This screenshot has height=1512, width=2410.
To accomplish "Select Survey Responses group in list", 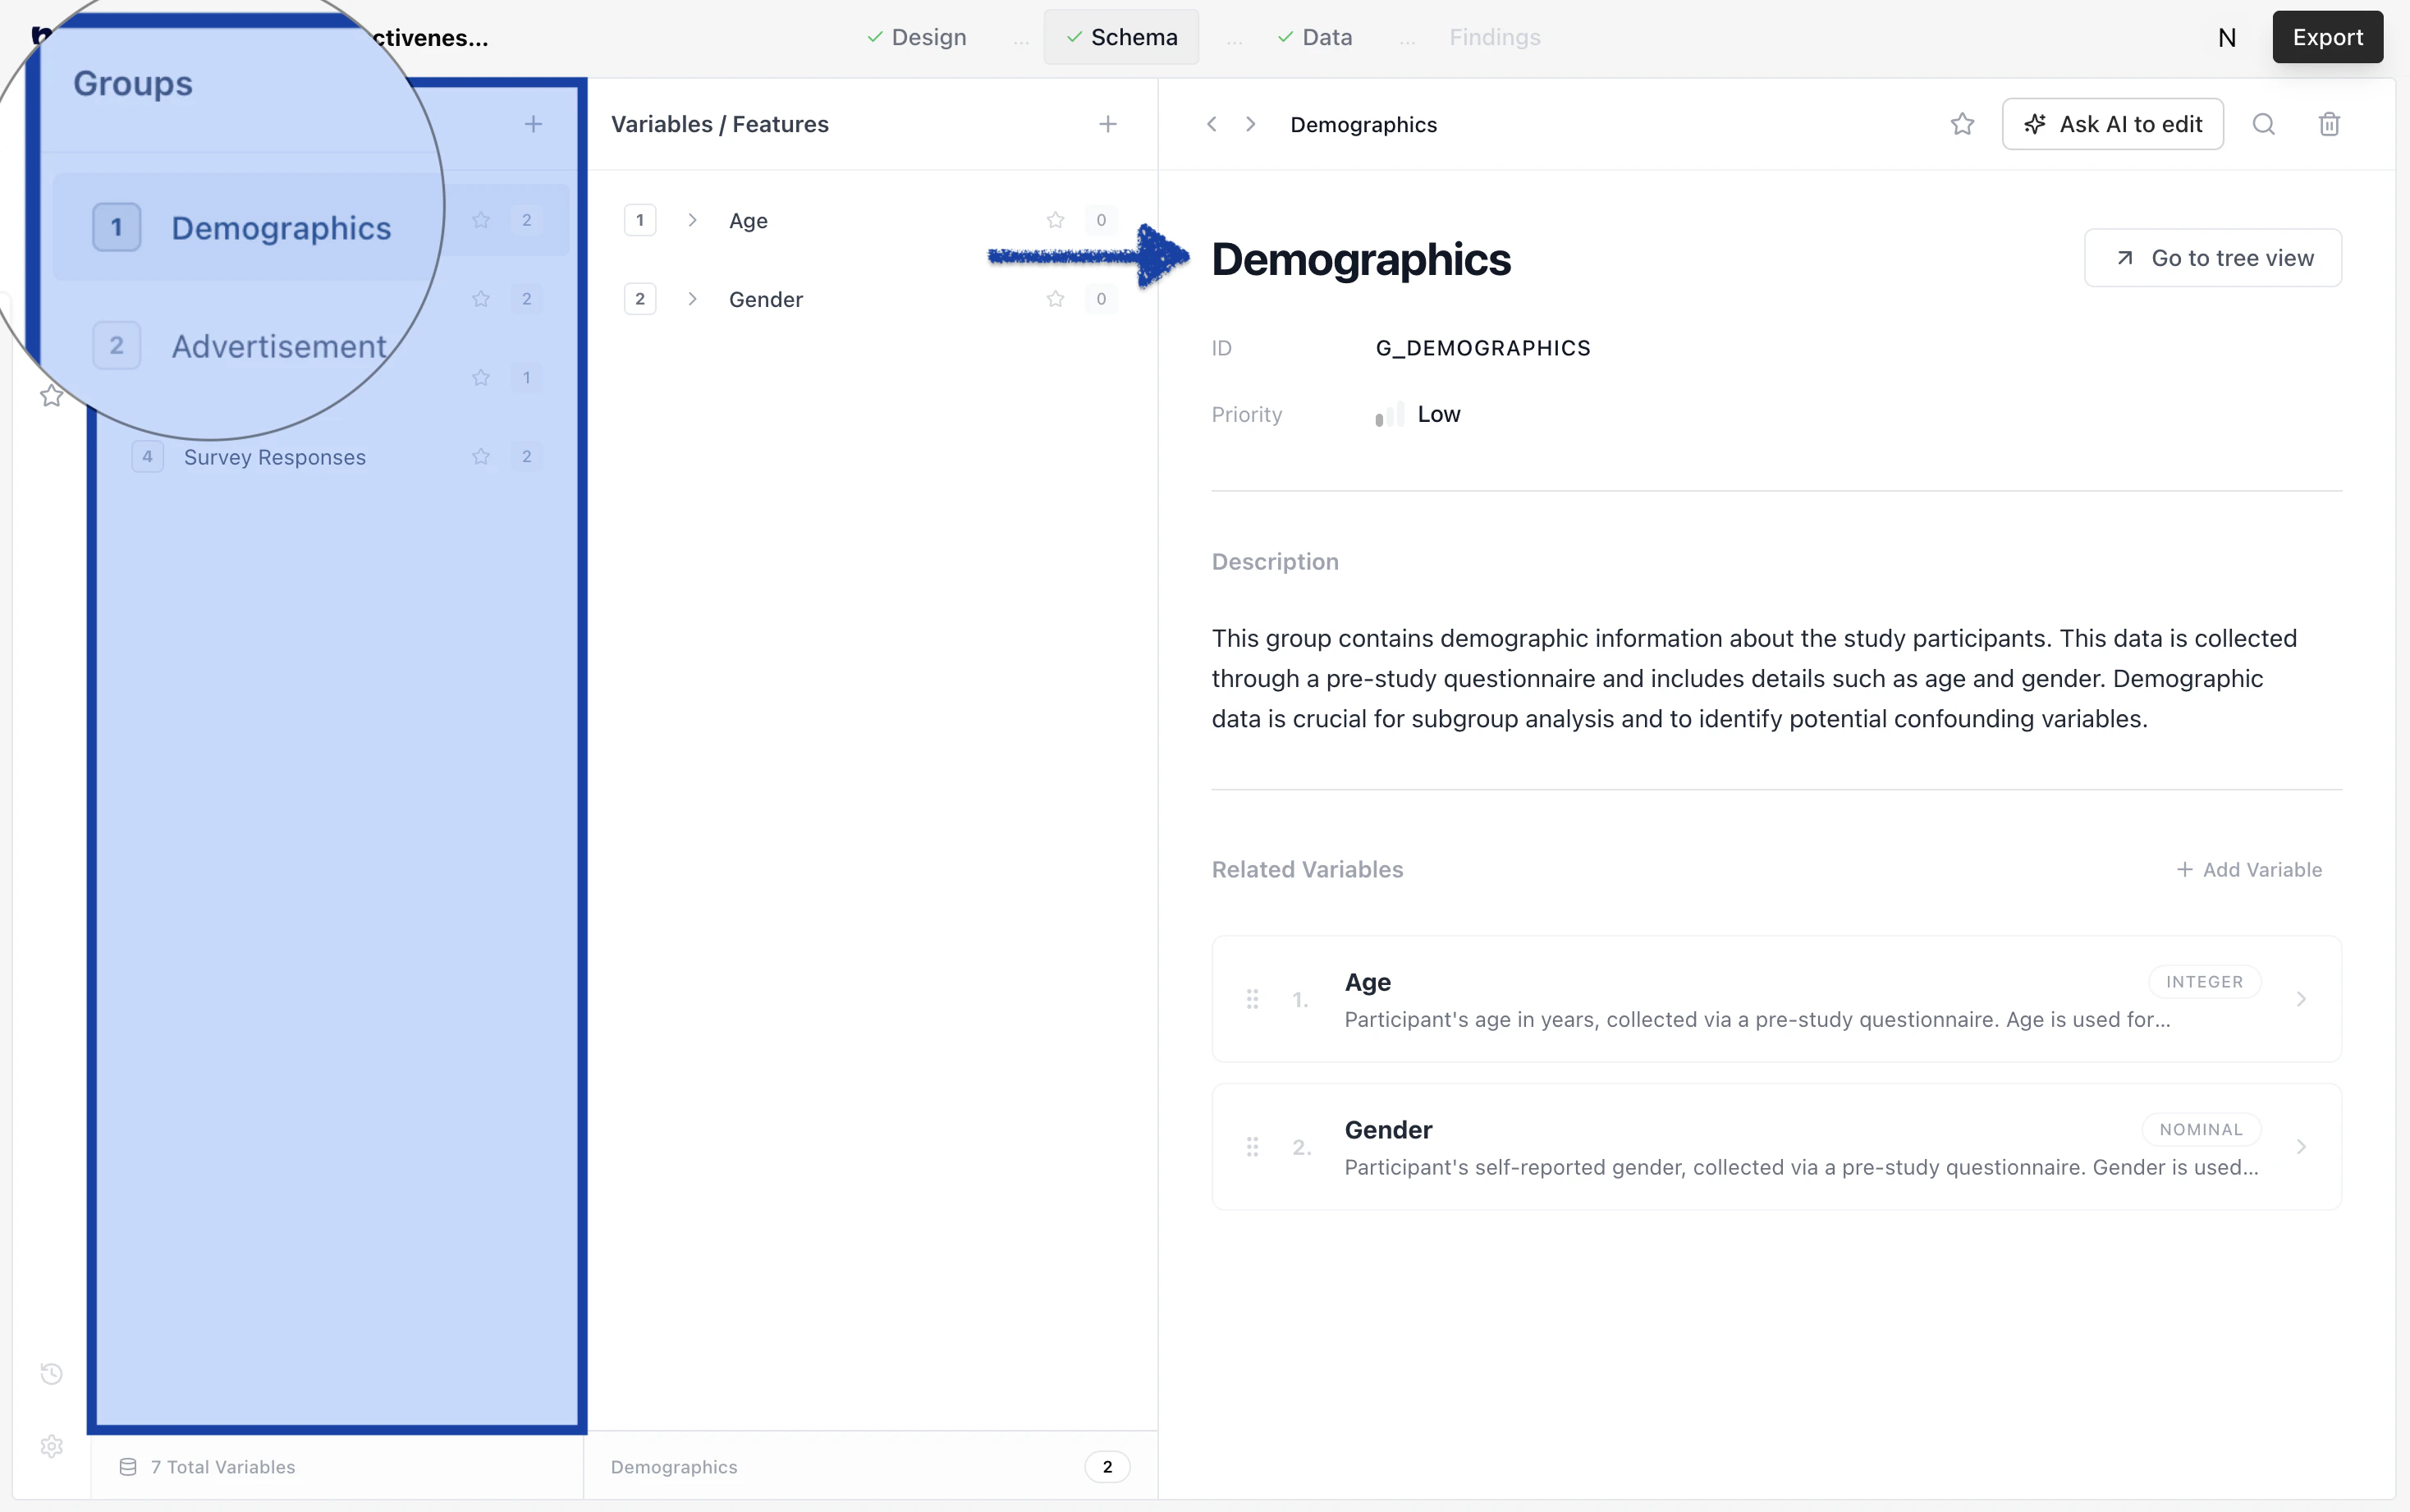I will tap(275, 457).
